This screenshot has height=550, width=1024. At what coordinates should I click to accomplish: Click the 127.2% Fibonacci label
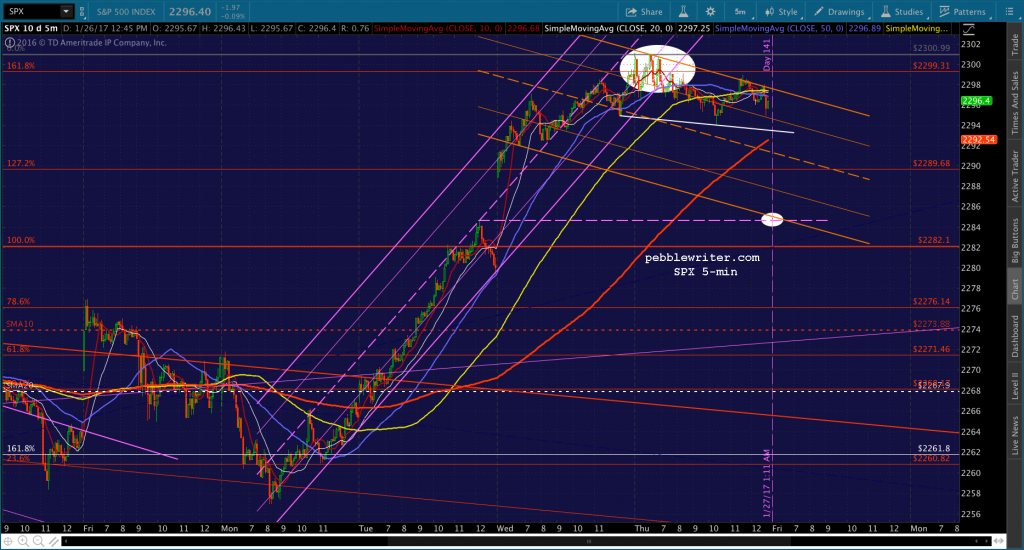tap(21, 163)
